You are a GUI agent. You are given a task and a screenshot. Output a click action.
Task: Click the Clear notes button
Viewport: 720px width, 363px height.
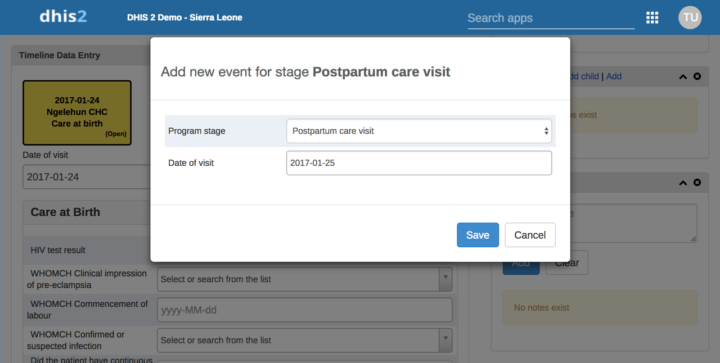(567, 263)
